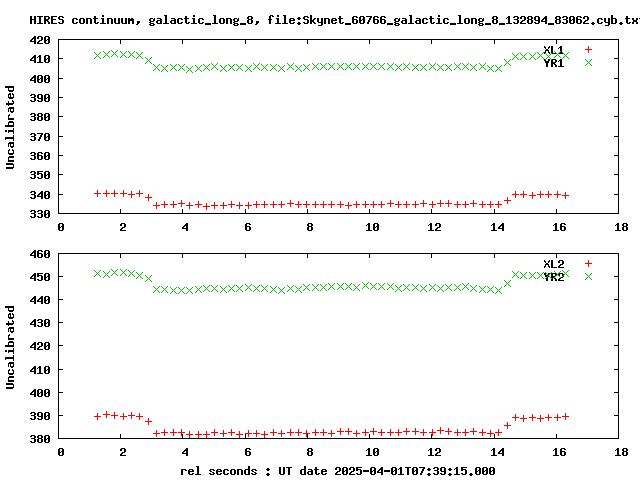
Task: Select the green cross marker beside YR1
Action: (588, 62)
